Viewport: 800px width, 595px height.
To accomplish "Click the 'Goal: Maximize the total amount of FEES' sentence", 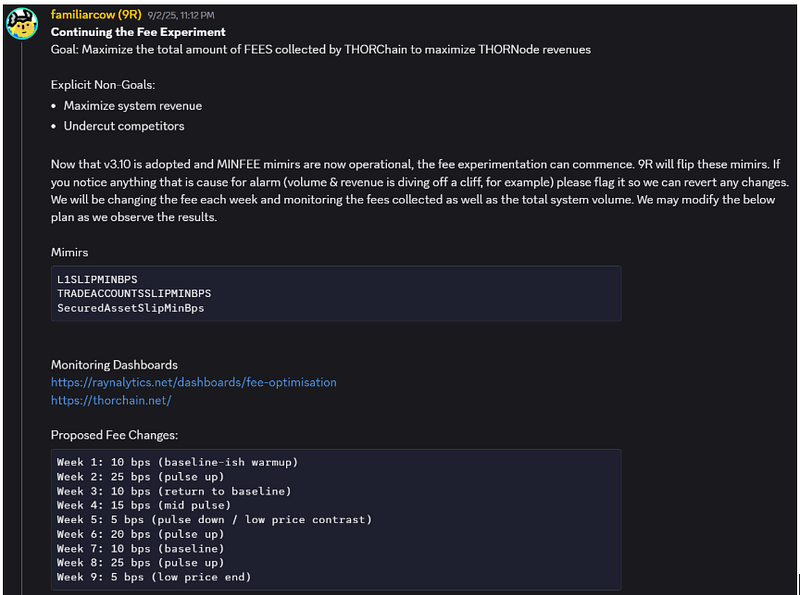I will pos(321,49).
